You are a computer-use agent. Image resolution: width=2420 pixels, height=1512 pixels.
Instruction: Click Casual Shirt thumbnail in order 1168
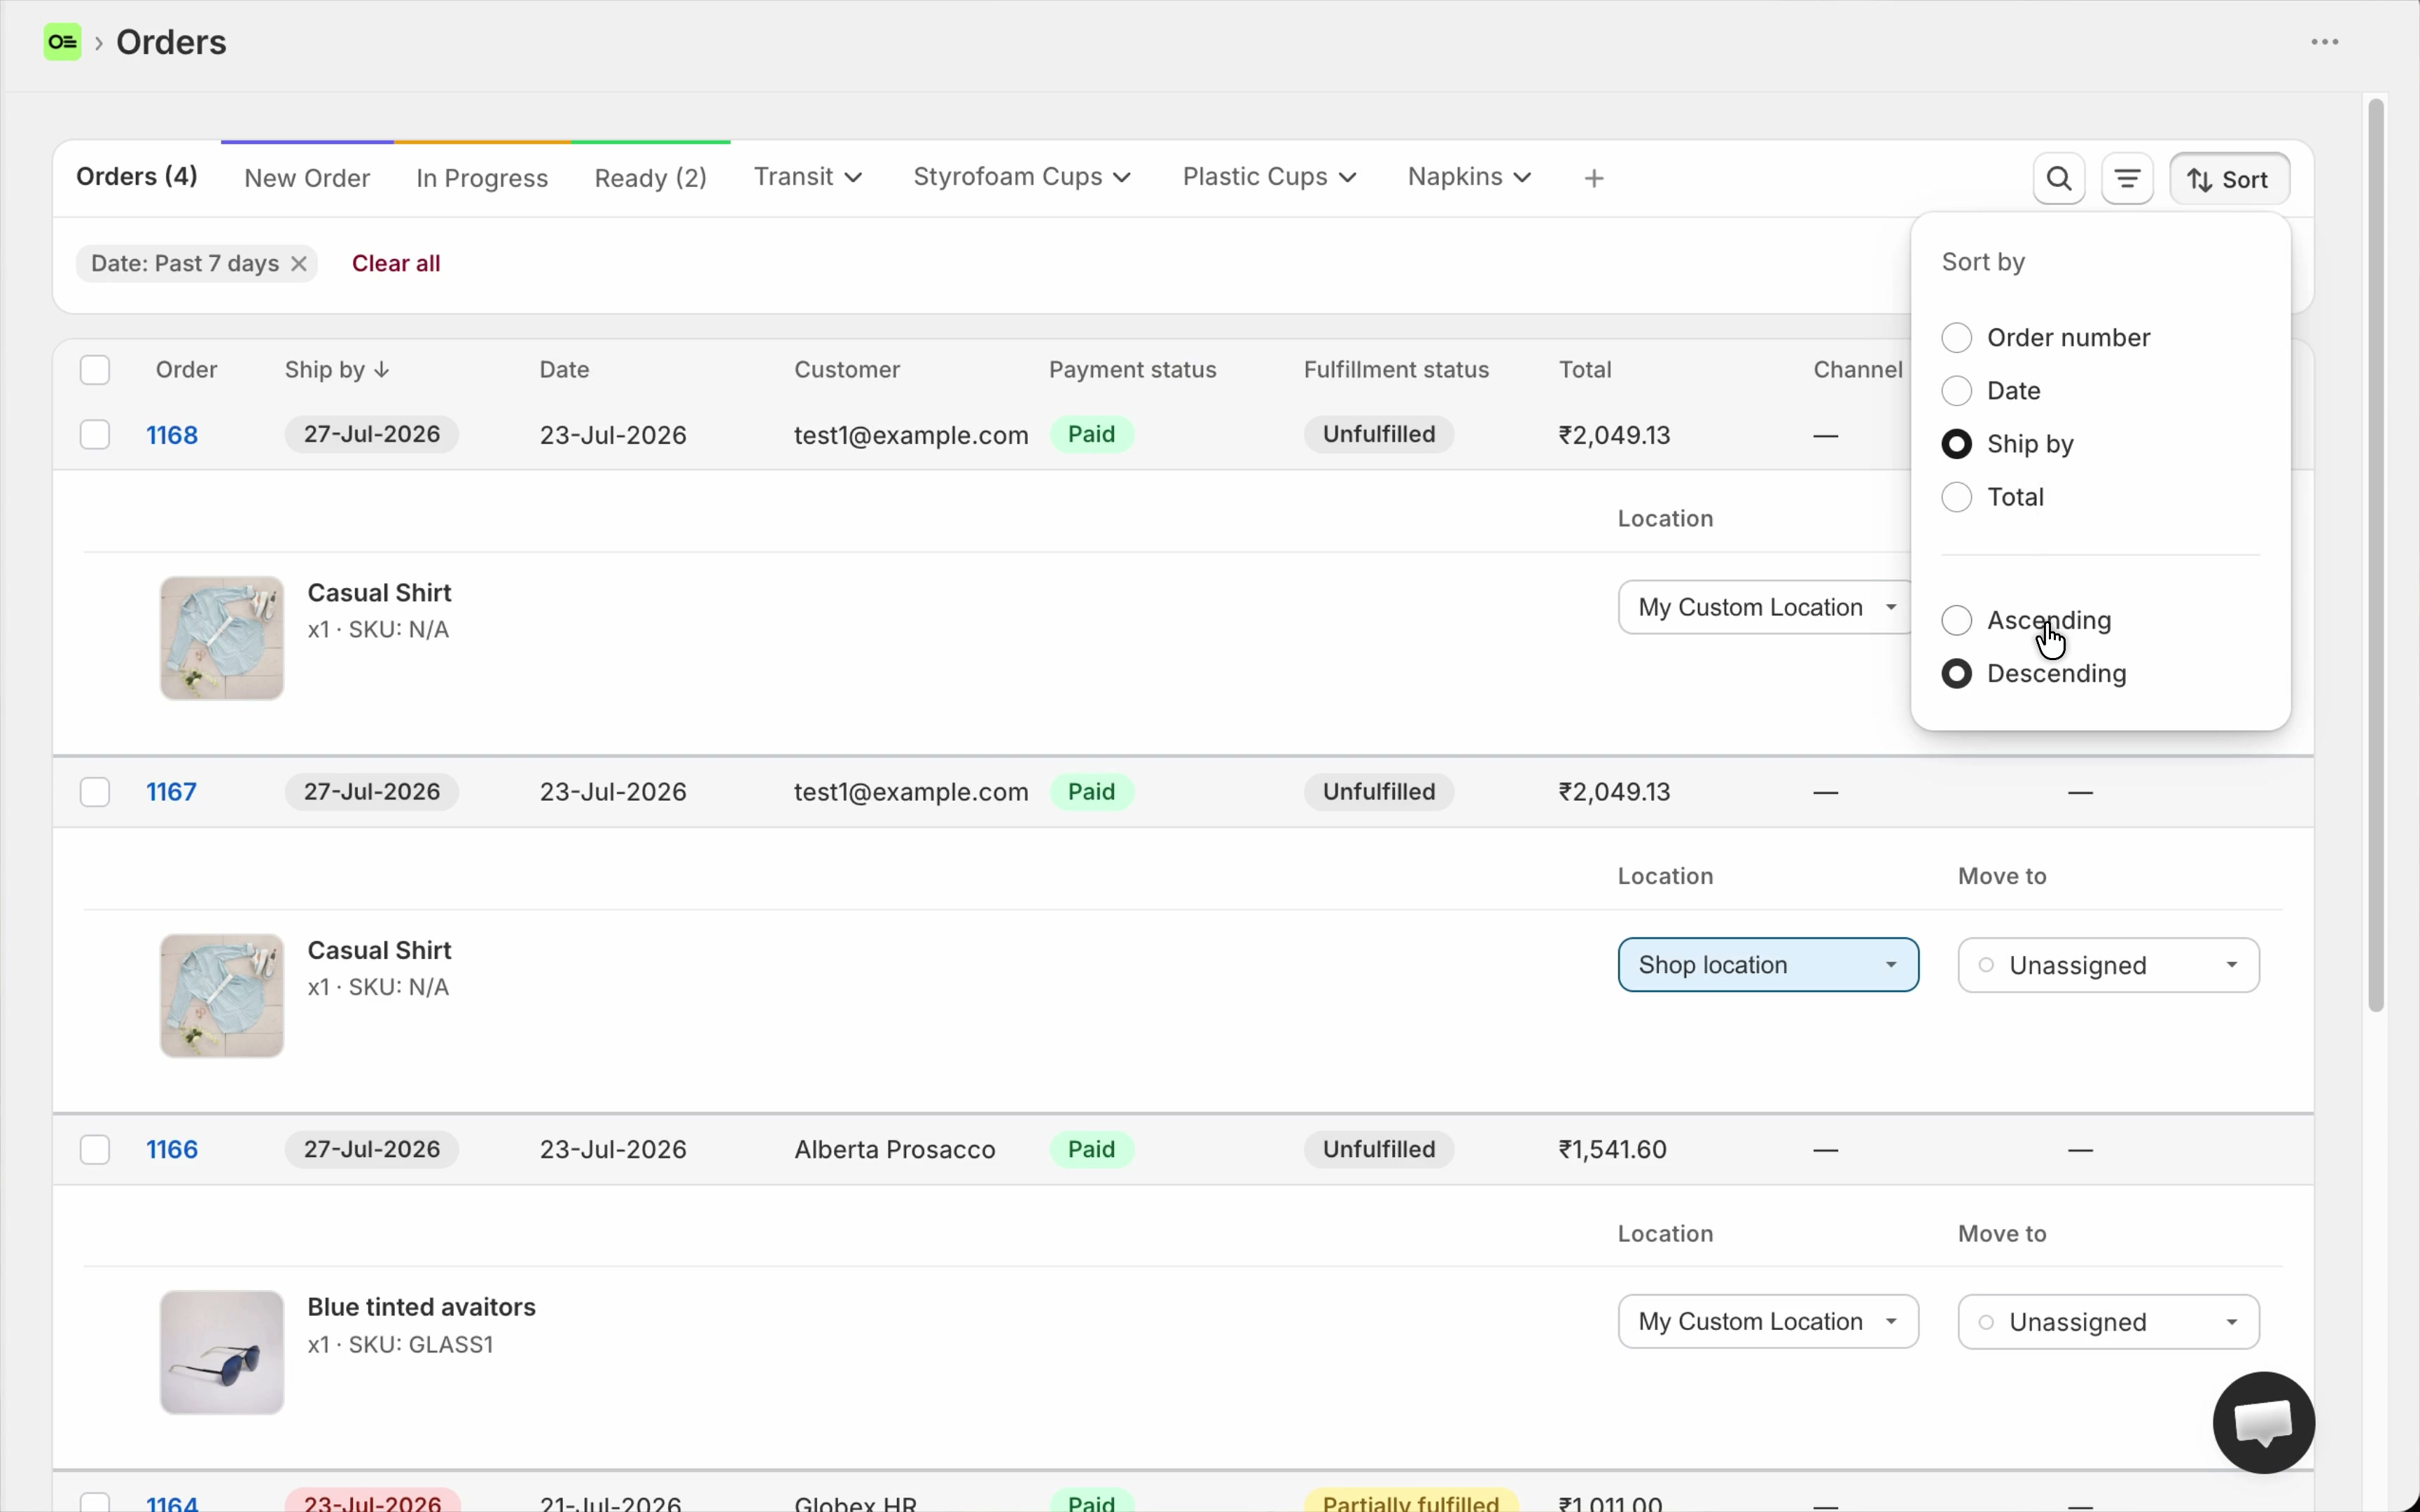point(222,638)
